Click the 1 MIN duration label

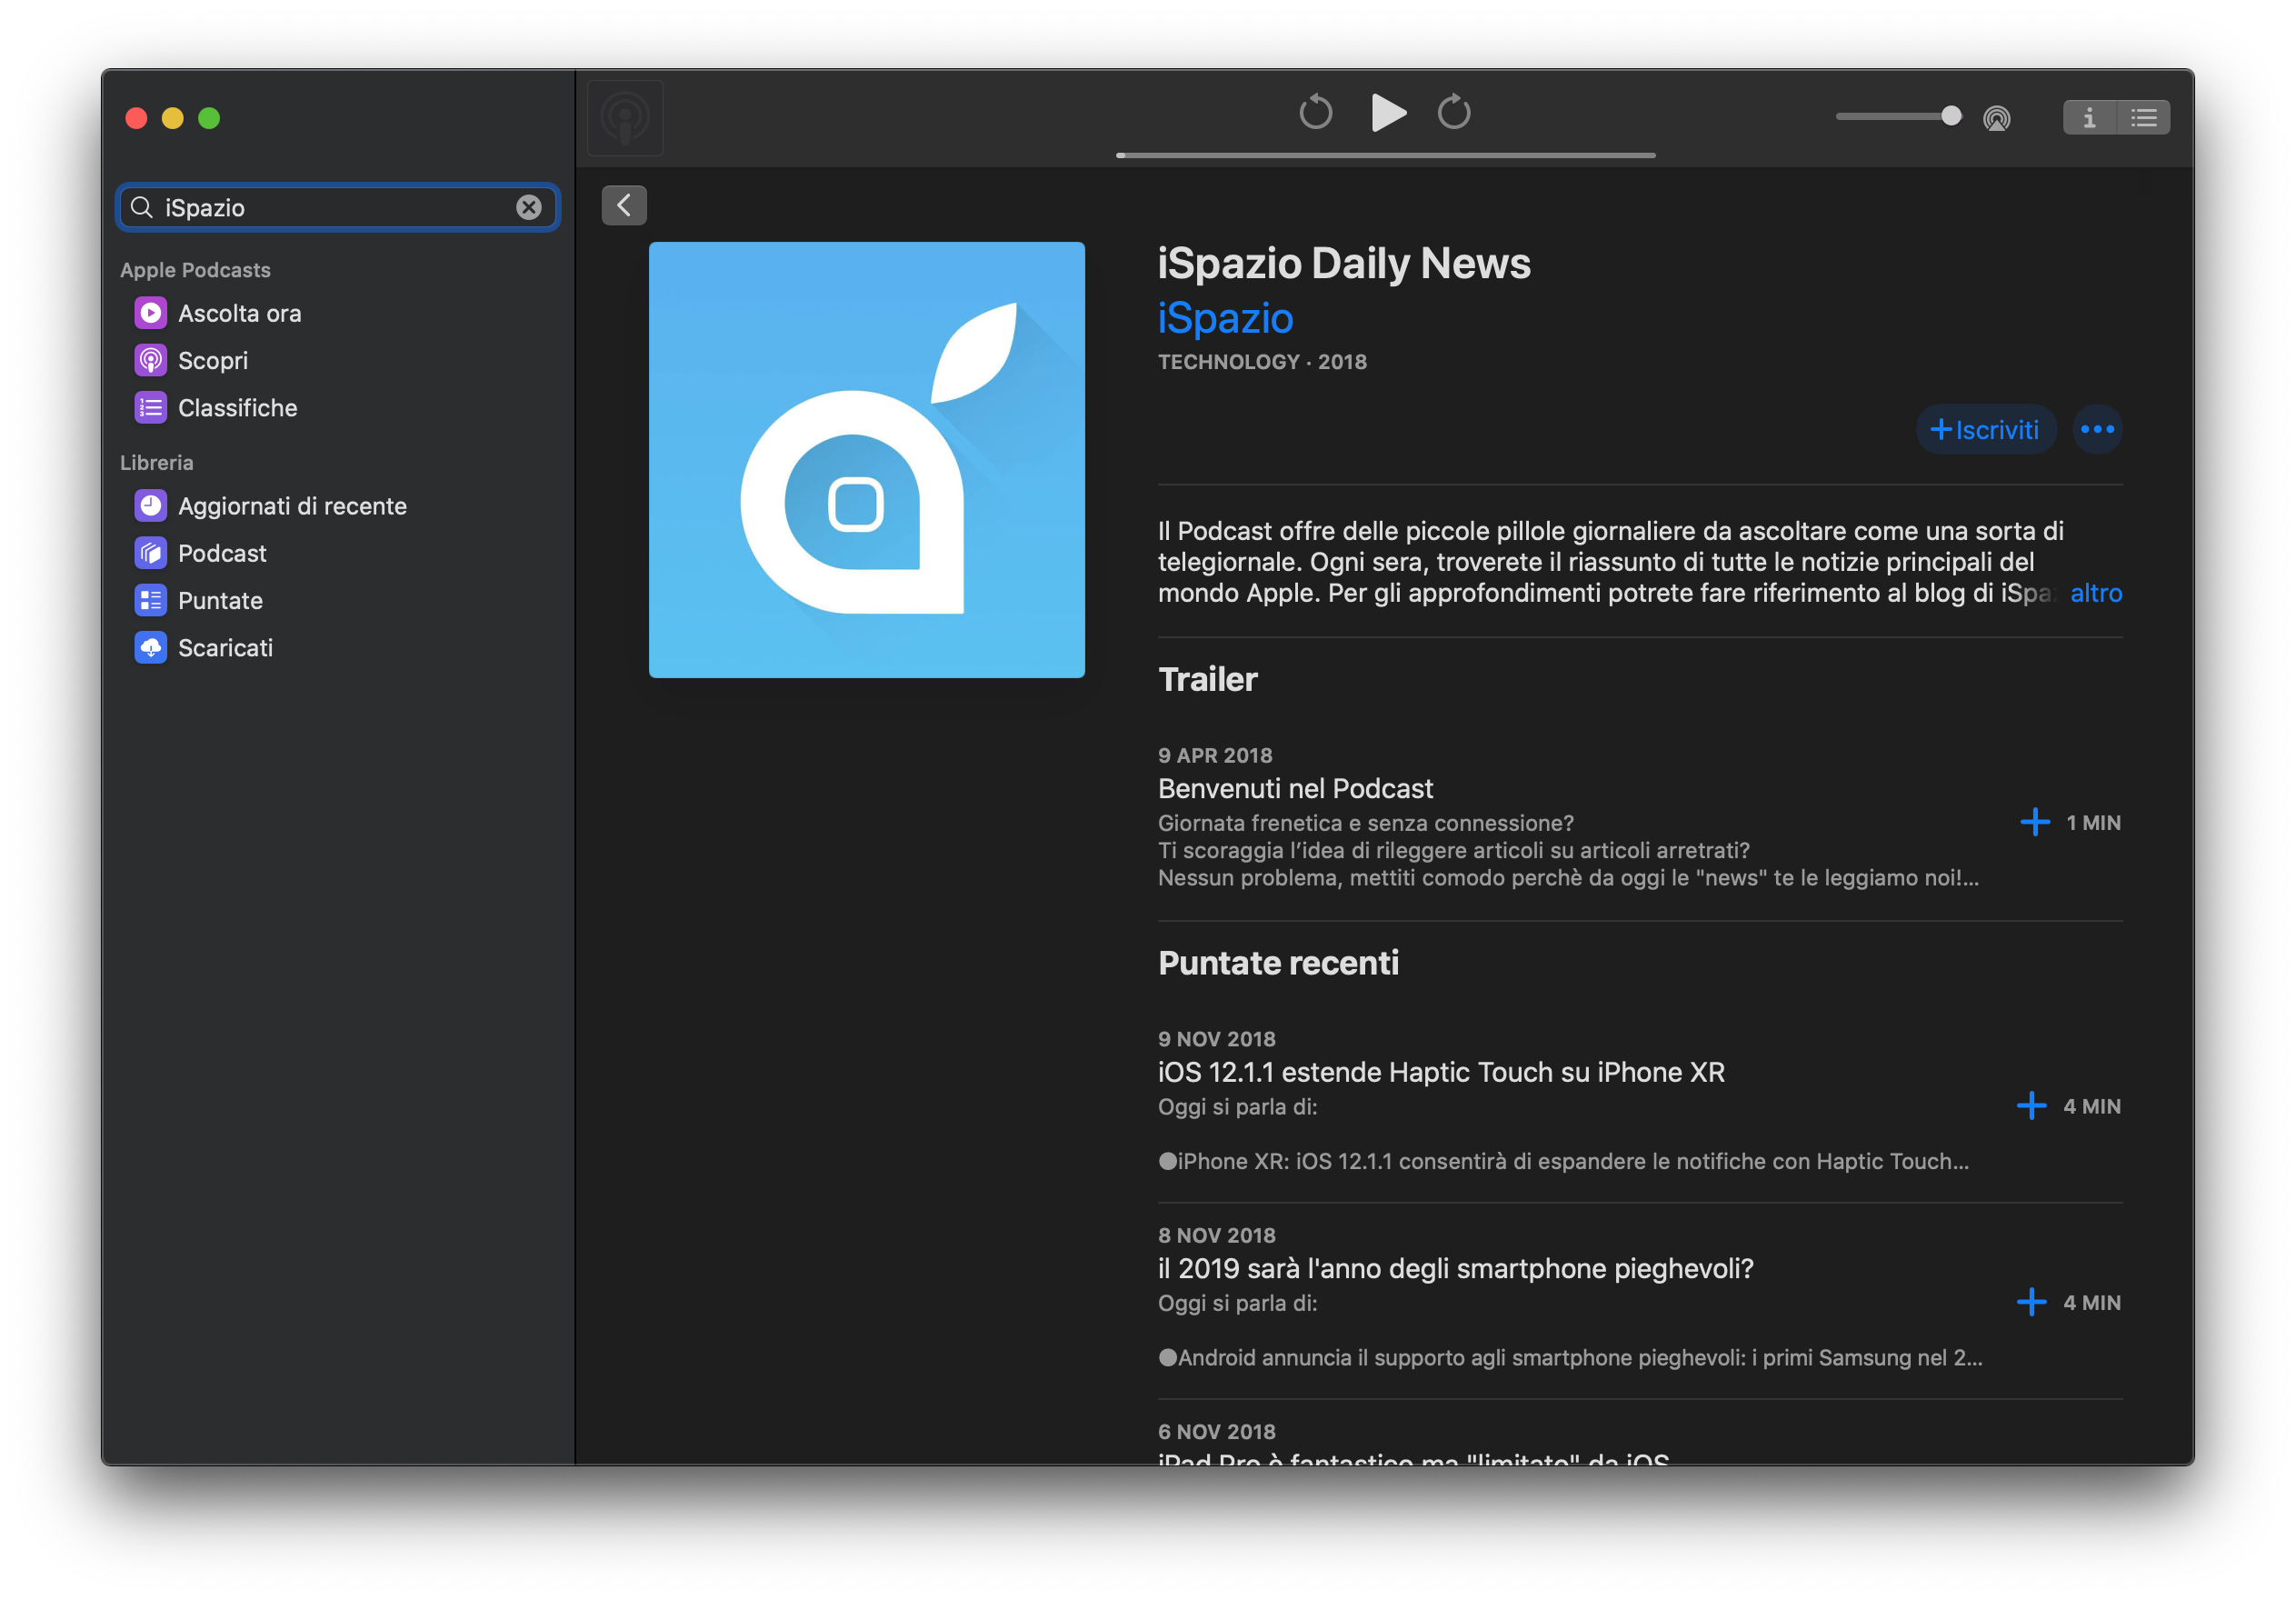[x=2094, y=822]
